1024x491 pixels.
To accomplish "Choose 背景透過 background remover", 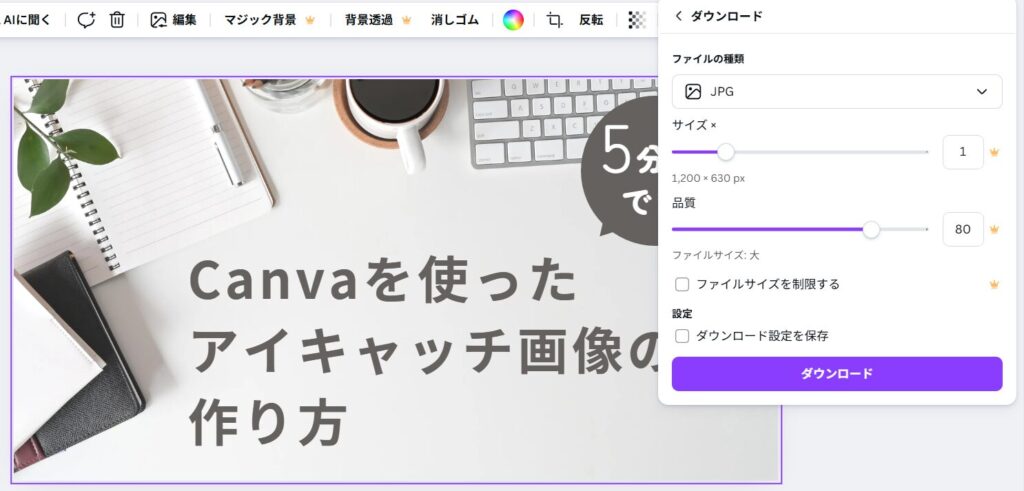I will [x=378, y=20].
